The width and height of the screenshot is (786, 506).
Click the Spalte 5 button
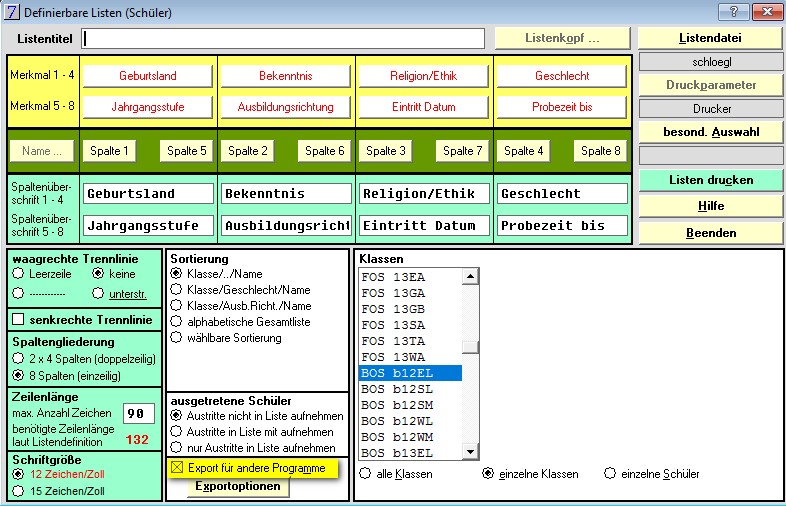pyautogui.click(x=186, y=151)
